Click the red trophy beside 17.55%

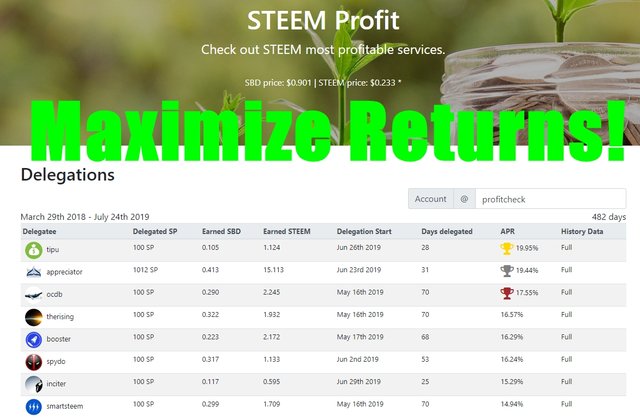[507, 293]
